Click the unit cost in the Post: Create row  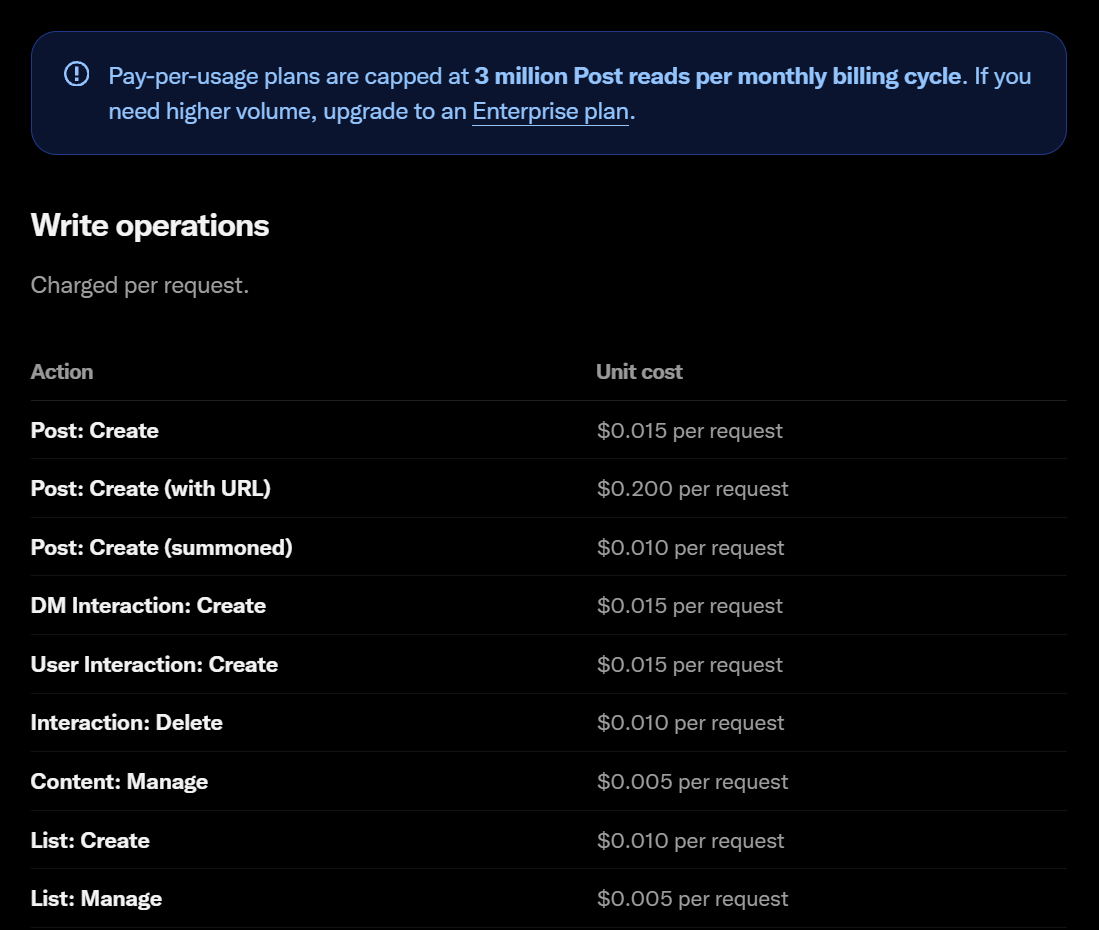(x=690, y=430)
